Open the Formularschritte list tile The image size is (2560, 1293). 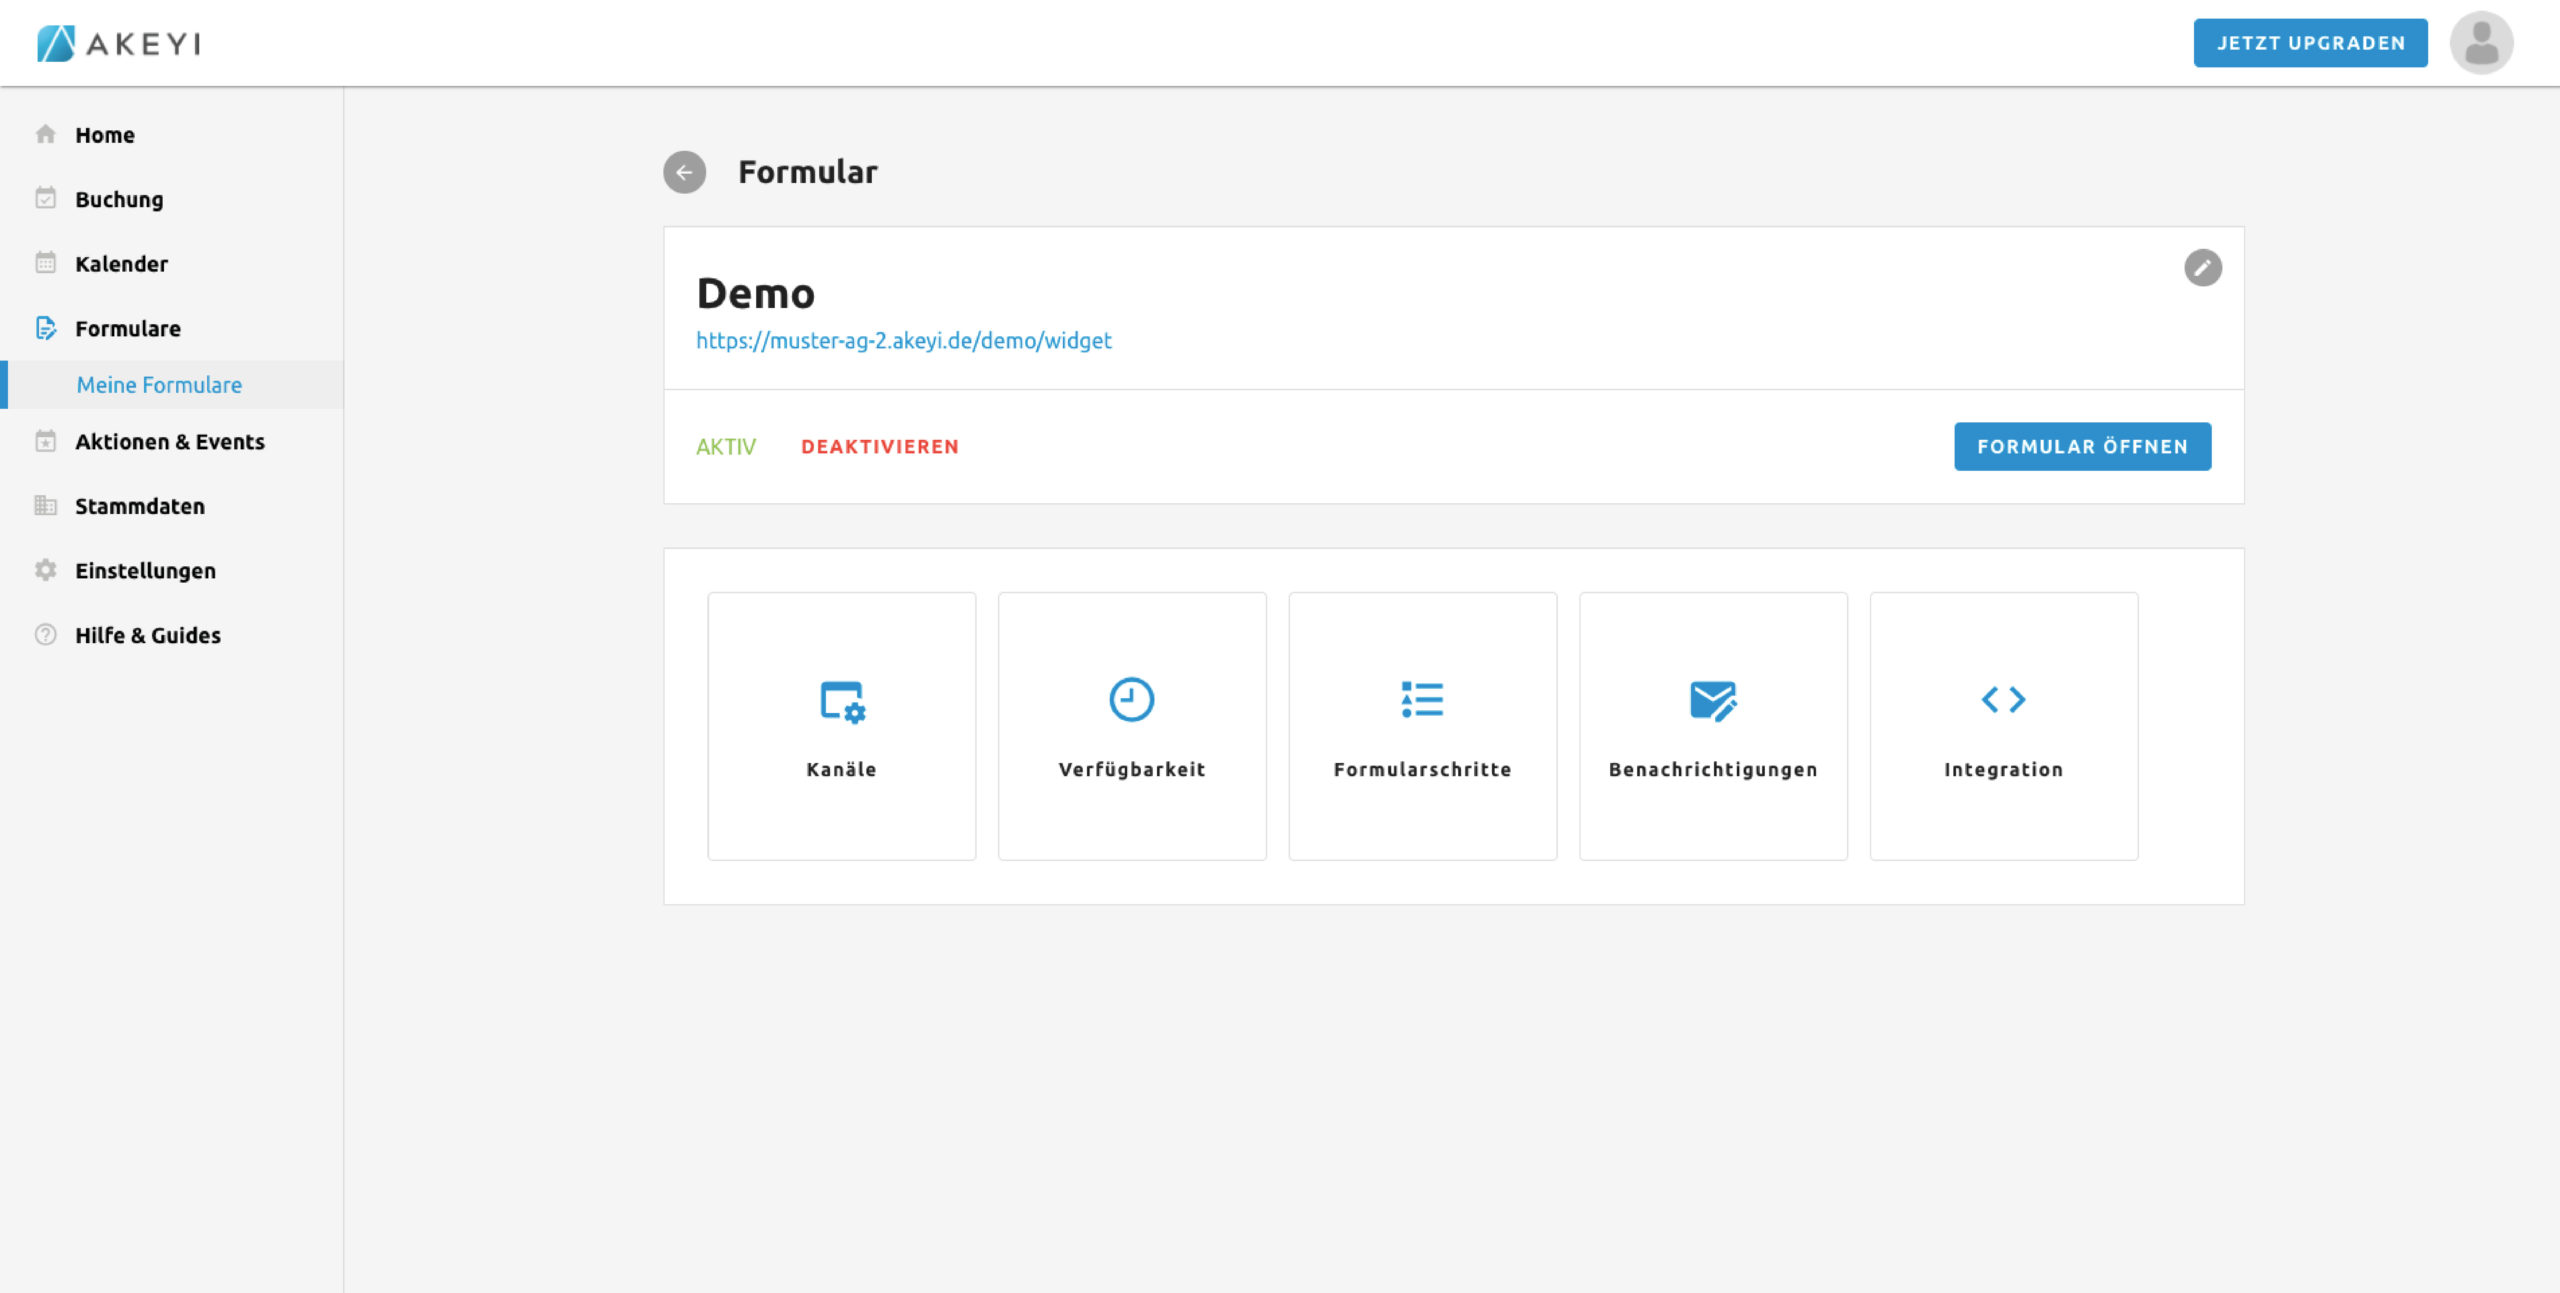pos(1422,726)
